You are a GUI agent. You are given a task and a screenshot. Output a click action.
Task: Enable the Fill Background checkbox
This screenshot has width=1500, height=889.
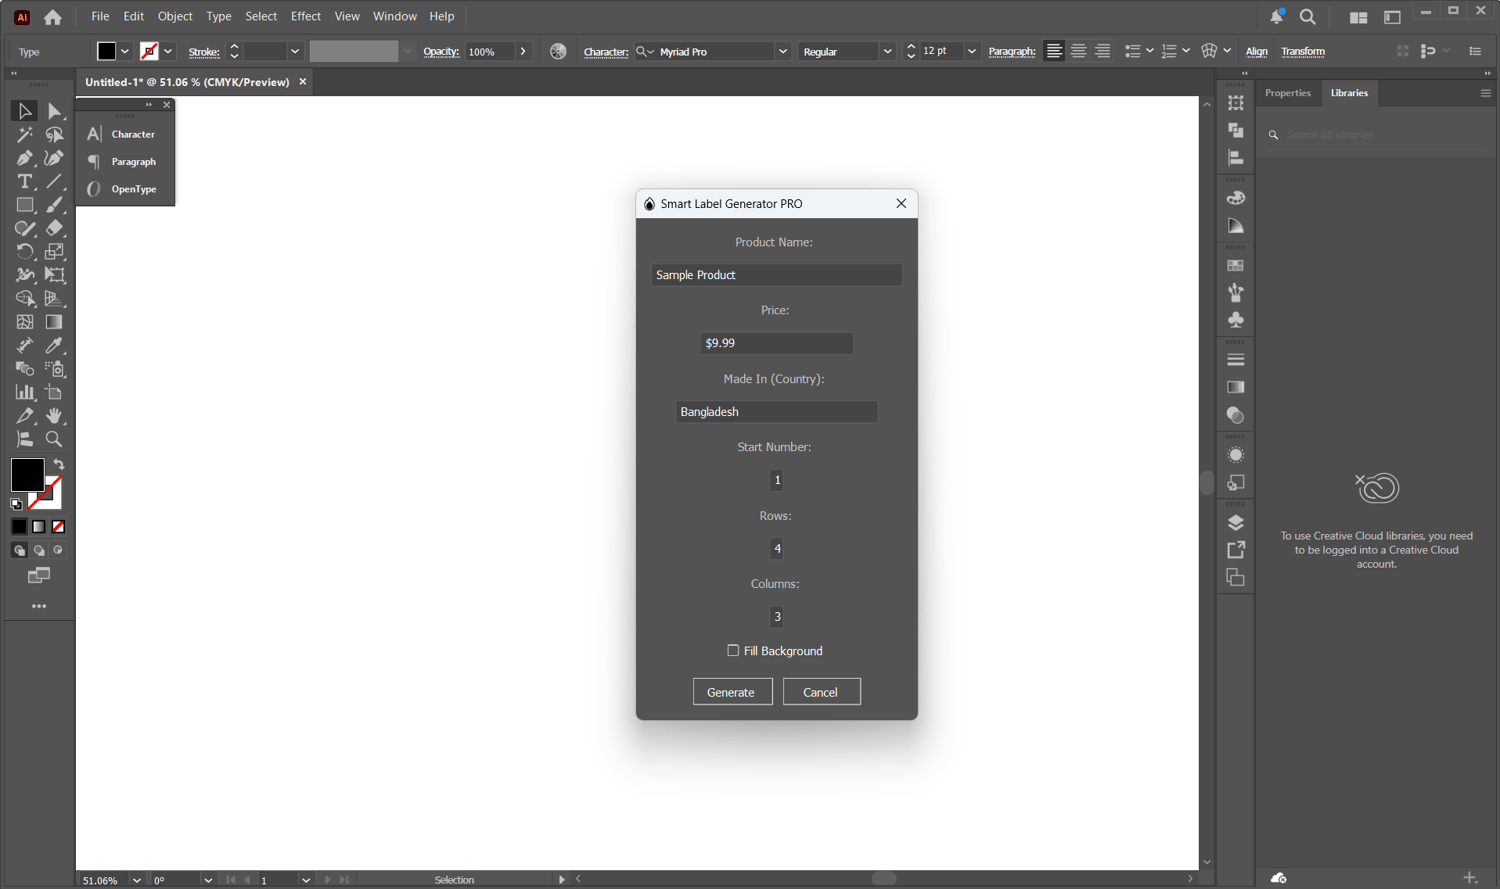pyautogui.click(x=733, y=651)
